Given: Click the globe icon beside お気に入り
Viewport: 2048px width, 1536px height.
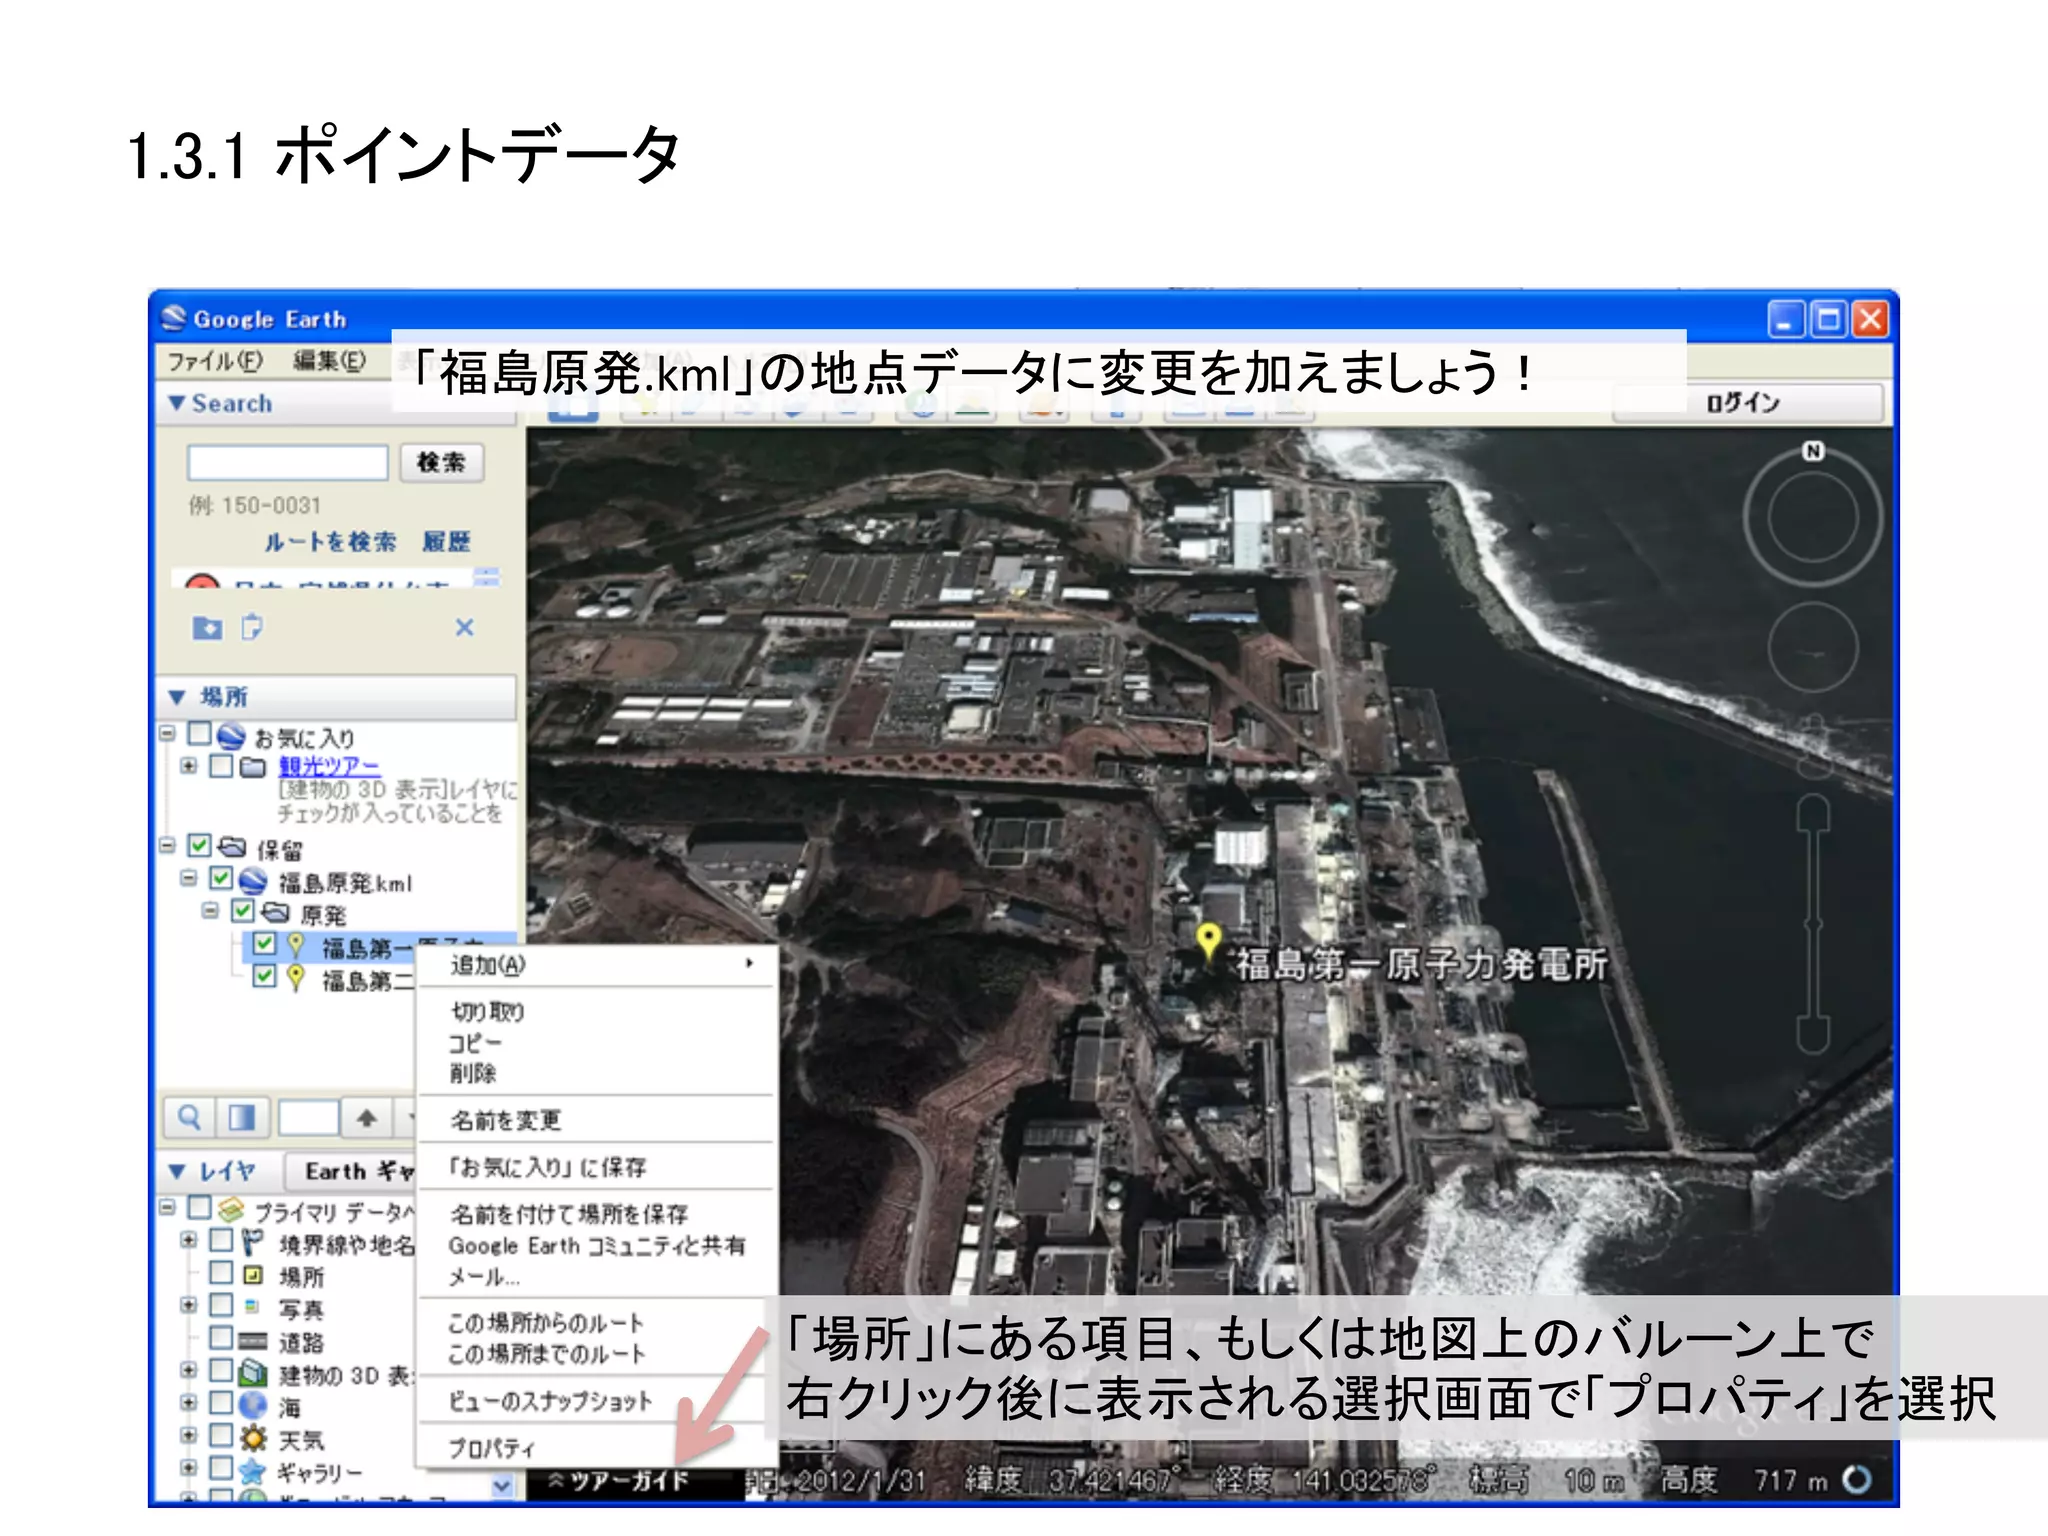Looking at the screenshot, I should tap(231, 736).
